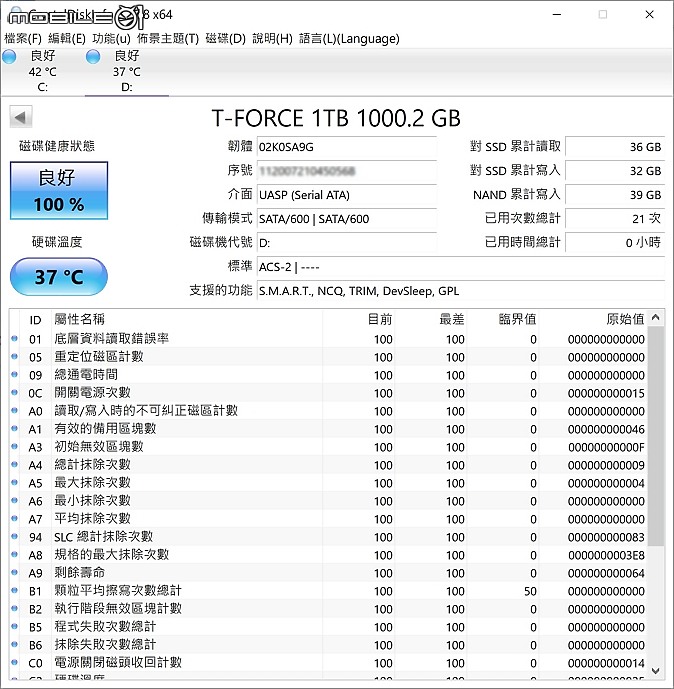Click the total host reads value 36 GB

(615, 147)
